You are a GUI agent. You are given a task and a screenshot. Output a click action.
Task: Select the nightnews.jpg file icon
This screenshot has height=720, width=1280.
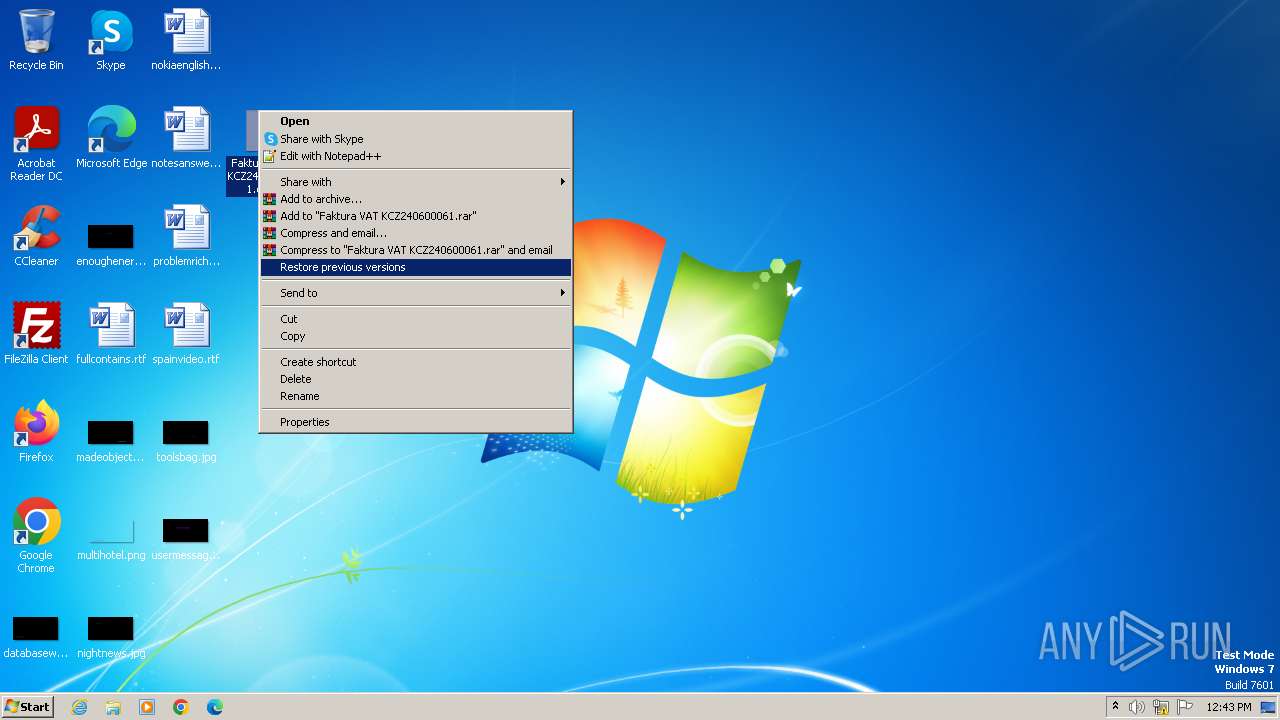tap(111, 637)
